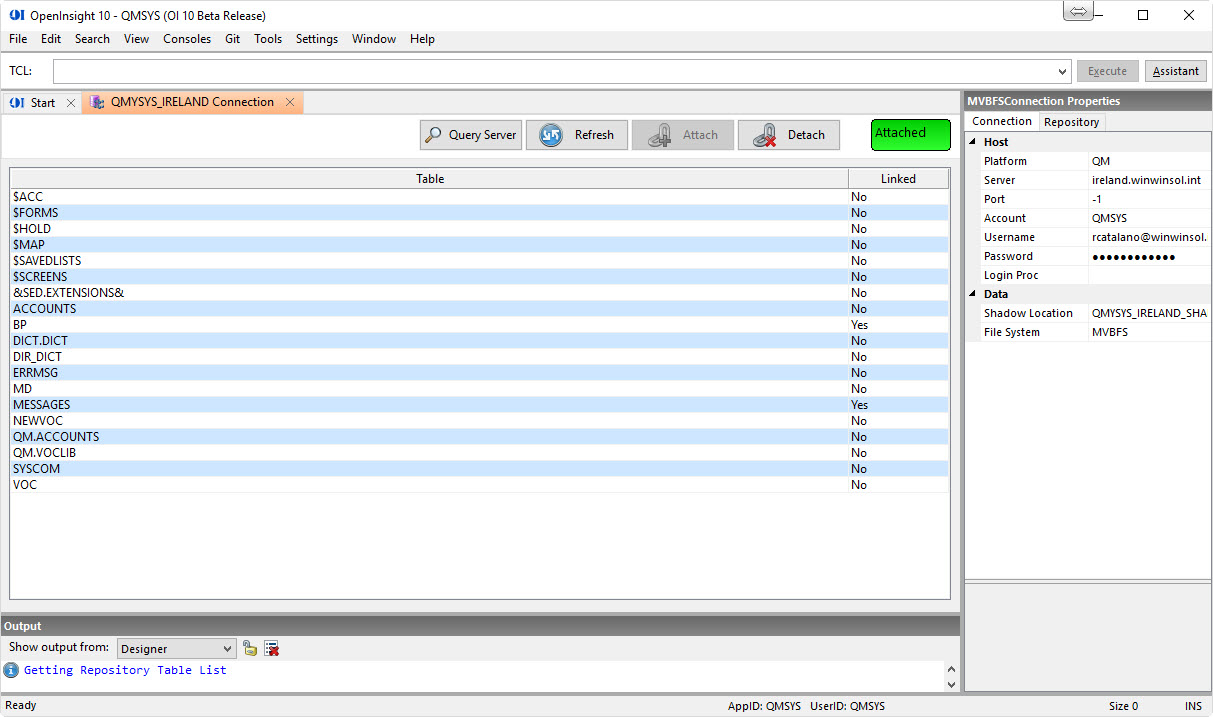Close the Start tab
This screenshot has height=717, width=1213.
[71, 103]
